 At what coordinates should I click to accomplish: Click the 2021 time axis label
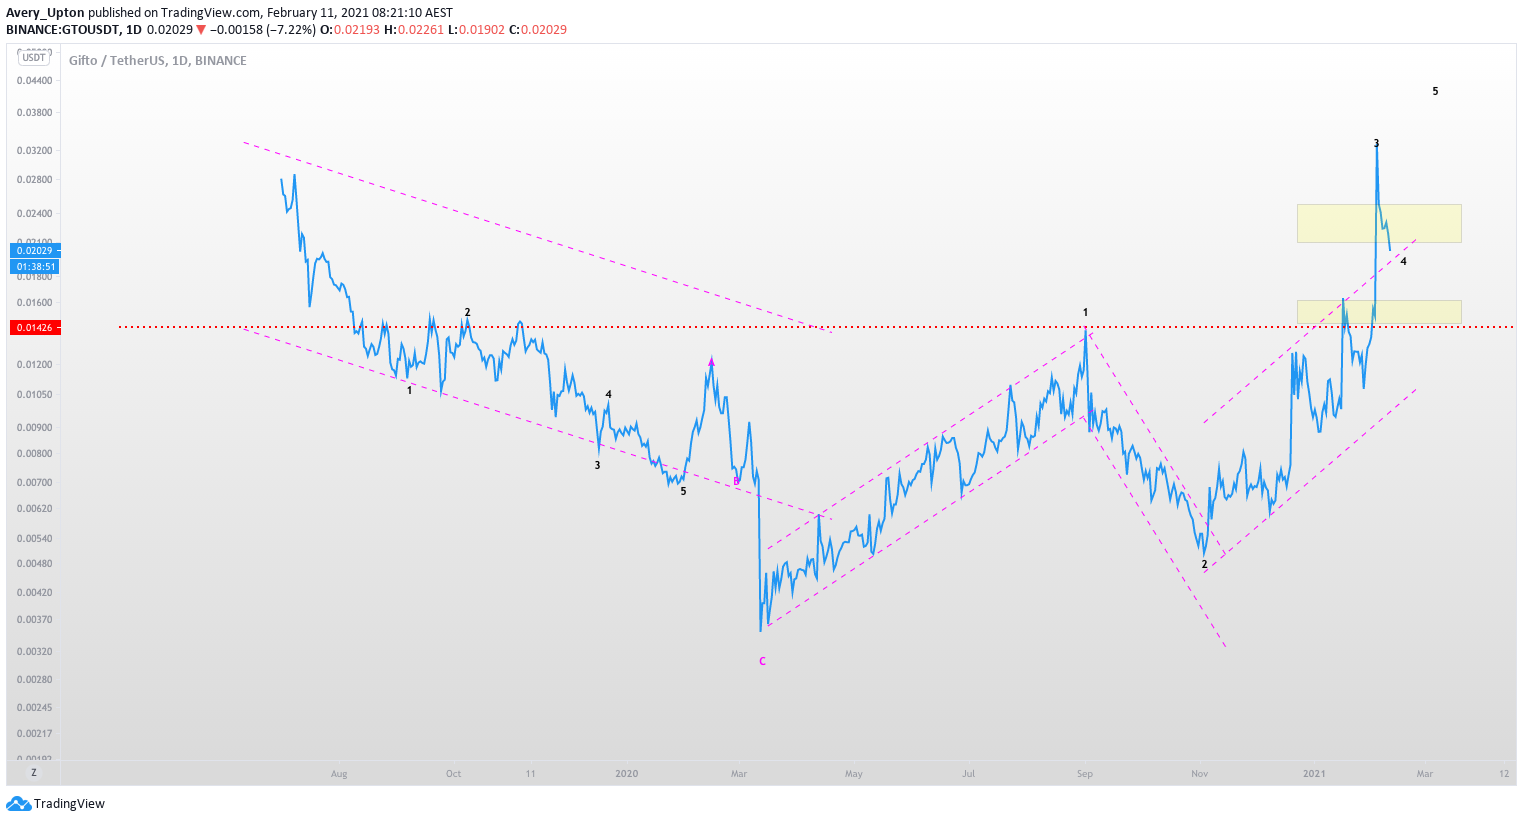point(1314,774)
